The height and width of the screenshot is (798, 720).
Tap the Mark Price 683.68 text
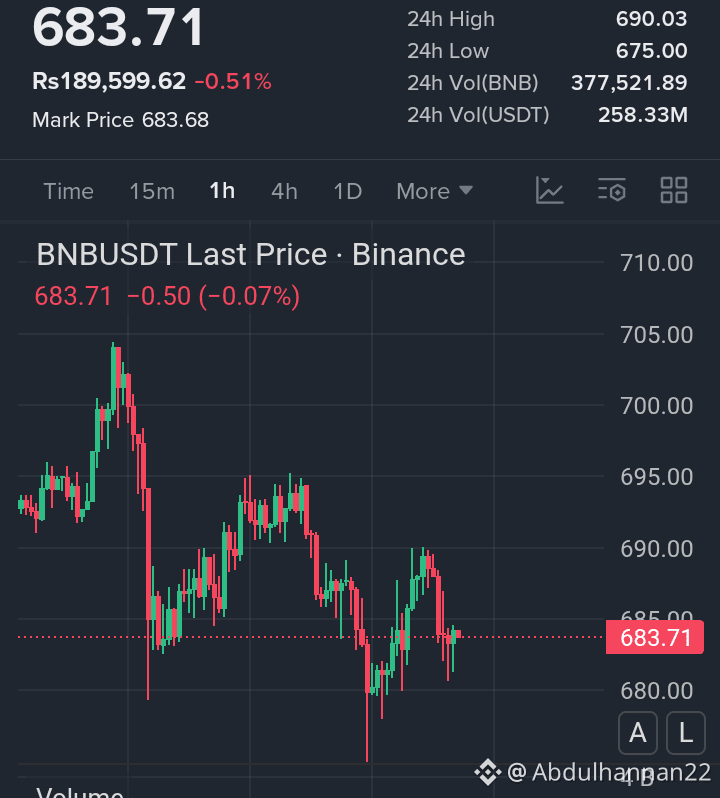click(x=121, y=120)
